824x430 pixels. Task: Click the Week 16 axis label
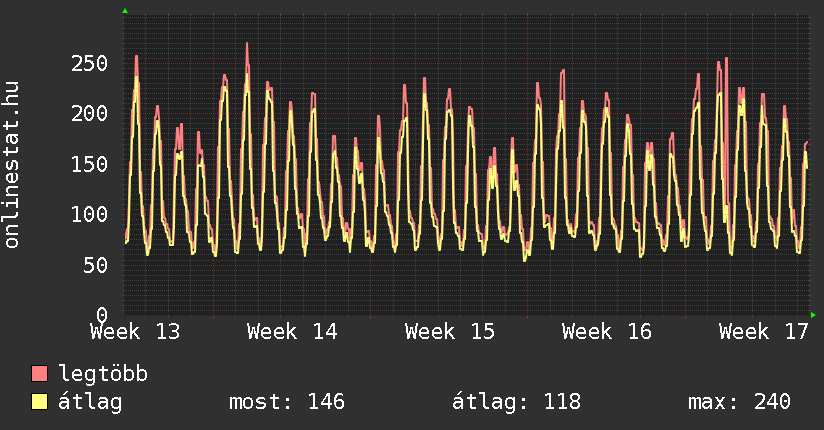[x=607, y=331]
